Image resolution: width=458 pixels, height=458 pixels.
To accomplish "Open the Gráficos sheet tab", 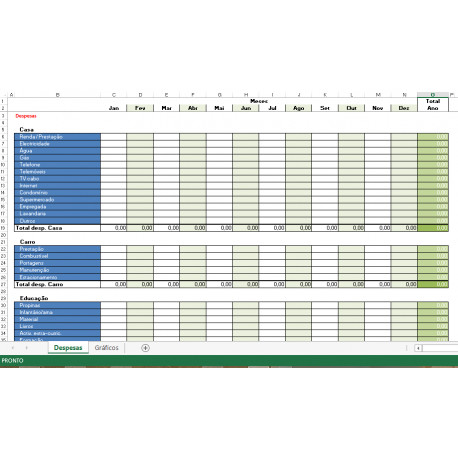I will point(106,347).
